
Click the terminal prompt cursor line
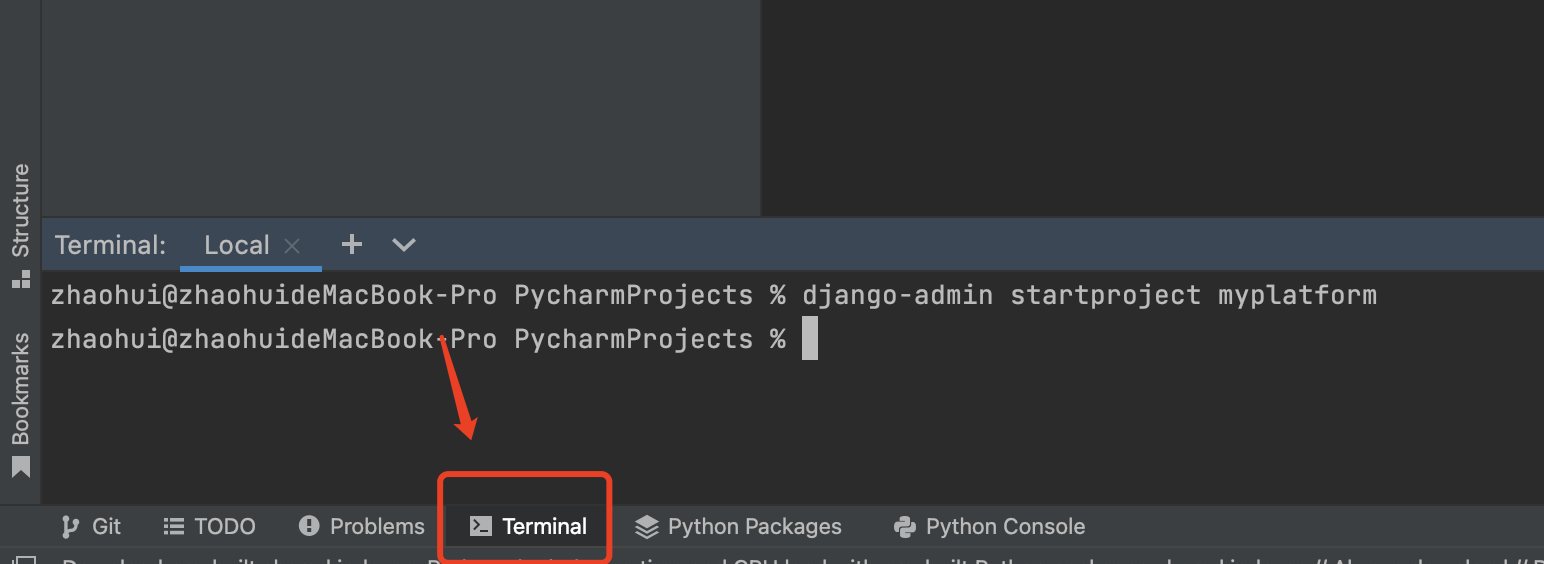tap(434, 339)
